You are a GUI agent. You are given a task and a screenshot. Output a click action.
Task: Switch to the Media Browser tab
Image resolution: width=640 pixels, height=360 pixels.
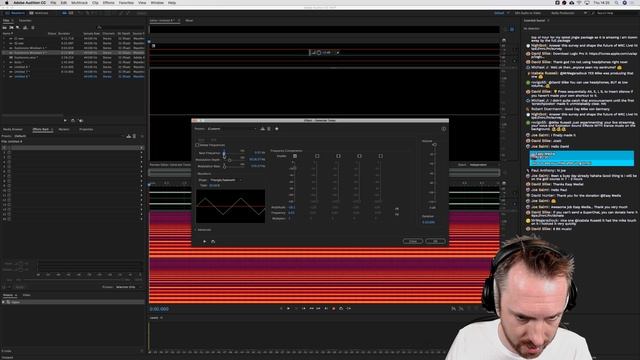pos(13,129)
